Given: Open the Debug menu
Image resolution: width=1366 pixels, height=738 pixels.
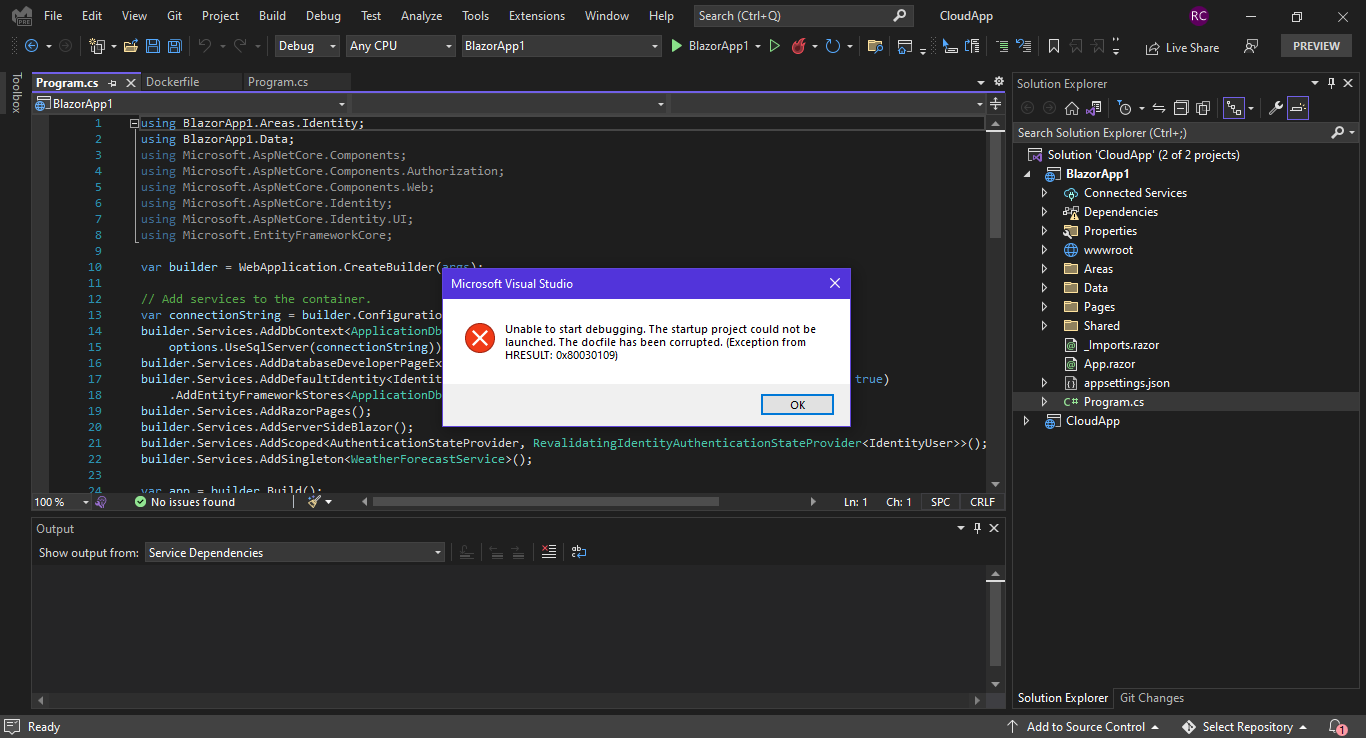Looking at the screenshot, I should 323,16.
